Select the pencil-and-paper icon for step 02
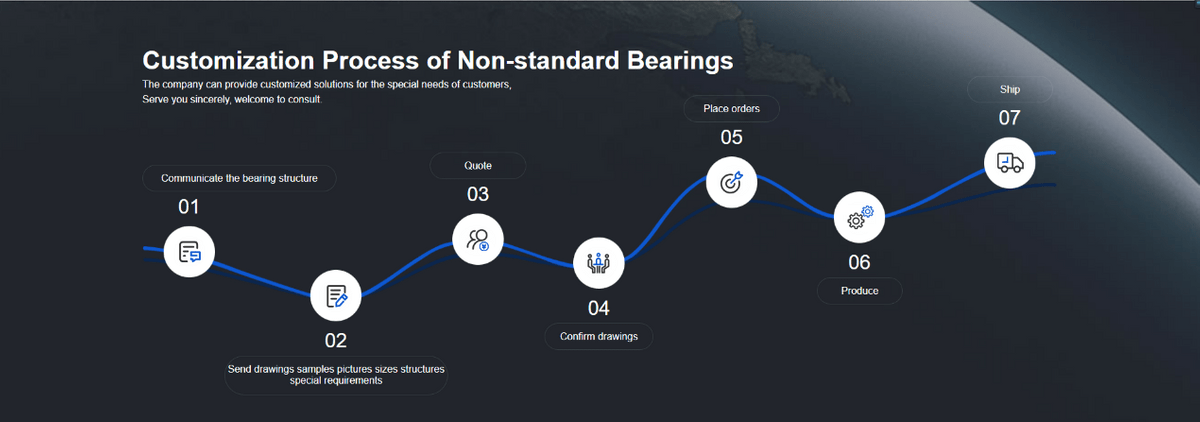 coord(336,296)
